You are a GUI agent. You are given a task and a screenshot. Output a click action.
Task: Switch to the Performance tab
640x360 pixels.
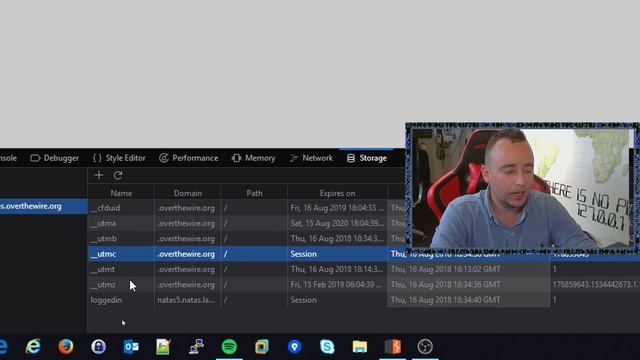189,158
